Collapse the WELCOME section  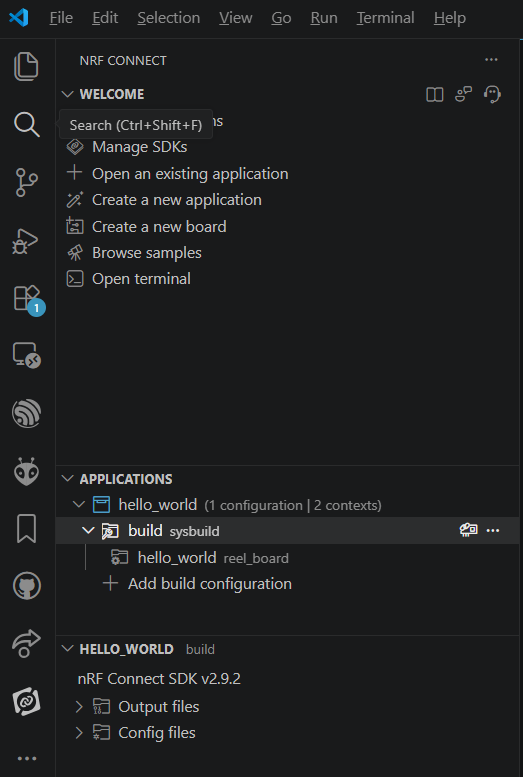tap(68, 94)
